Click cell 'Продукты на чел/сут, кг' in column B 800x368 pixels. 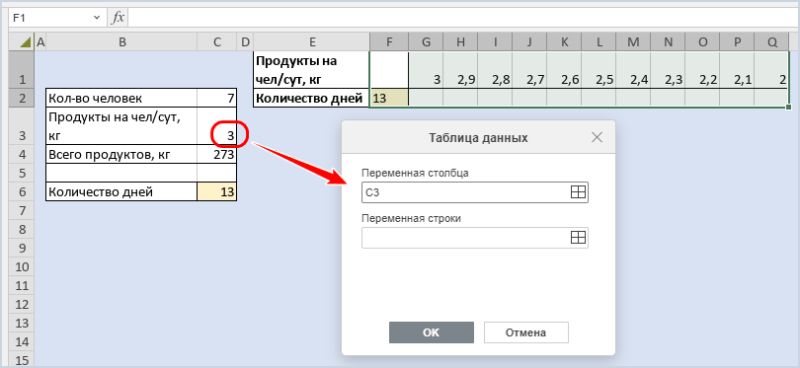[122, 126]
